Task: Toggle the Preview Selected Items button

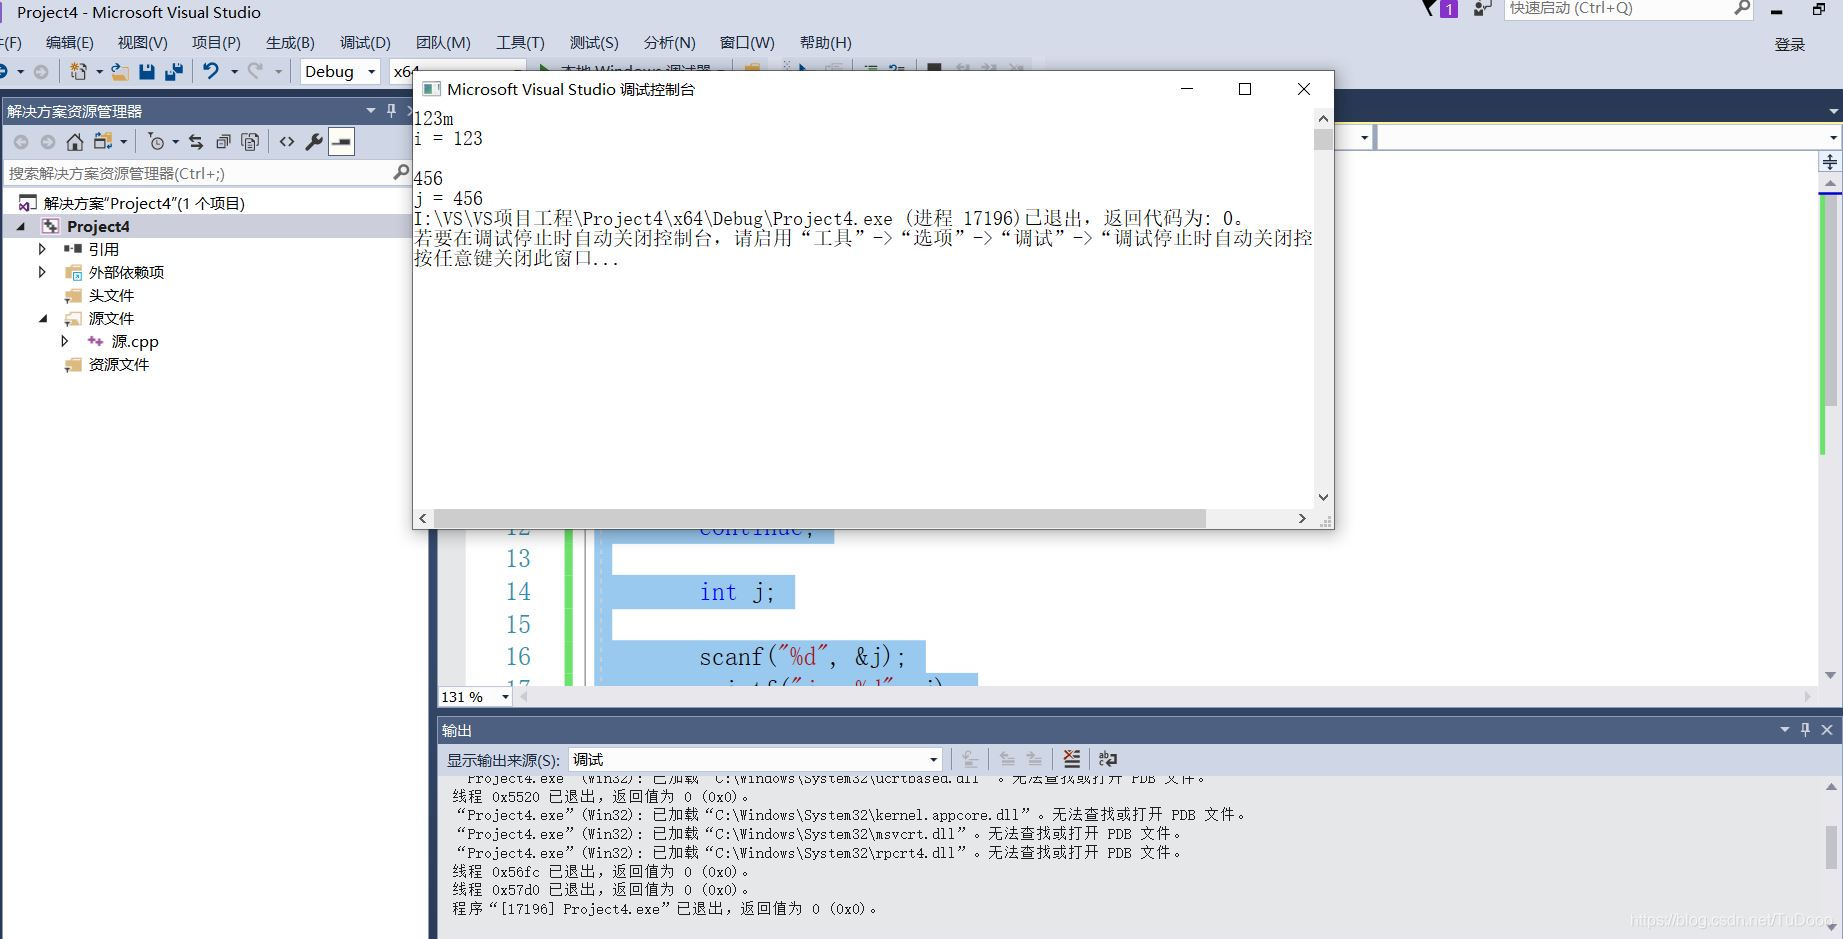Action: click(341, 142)
